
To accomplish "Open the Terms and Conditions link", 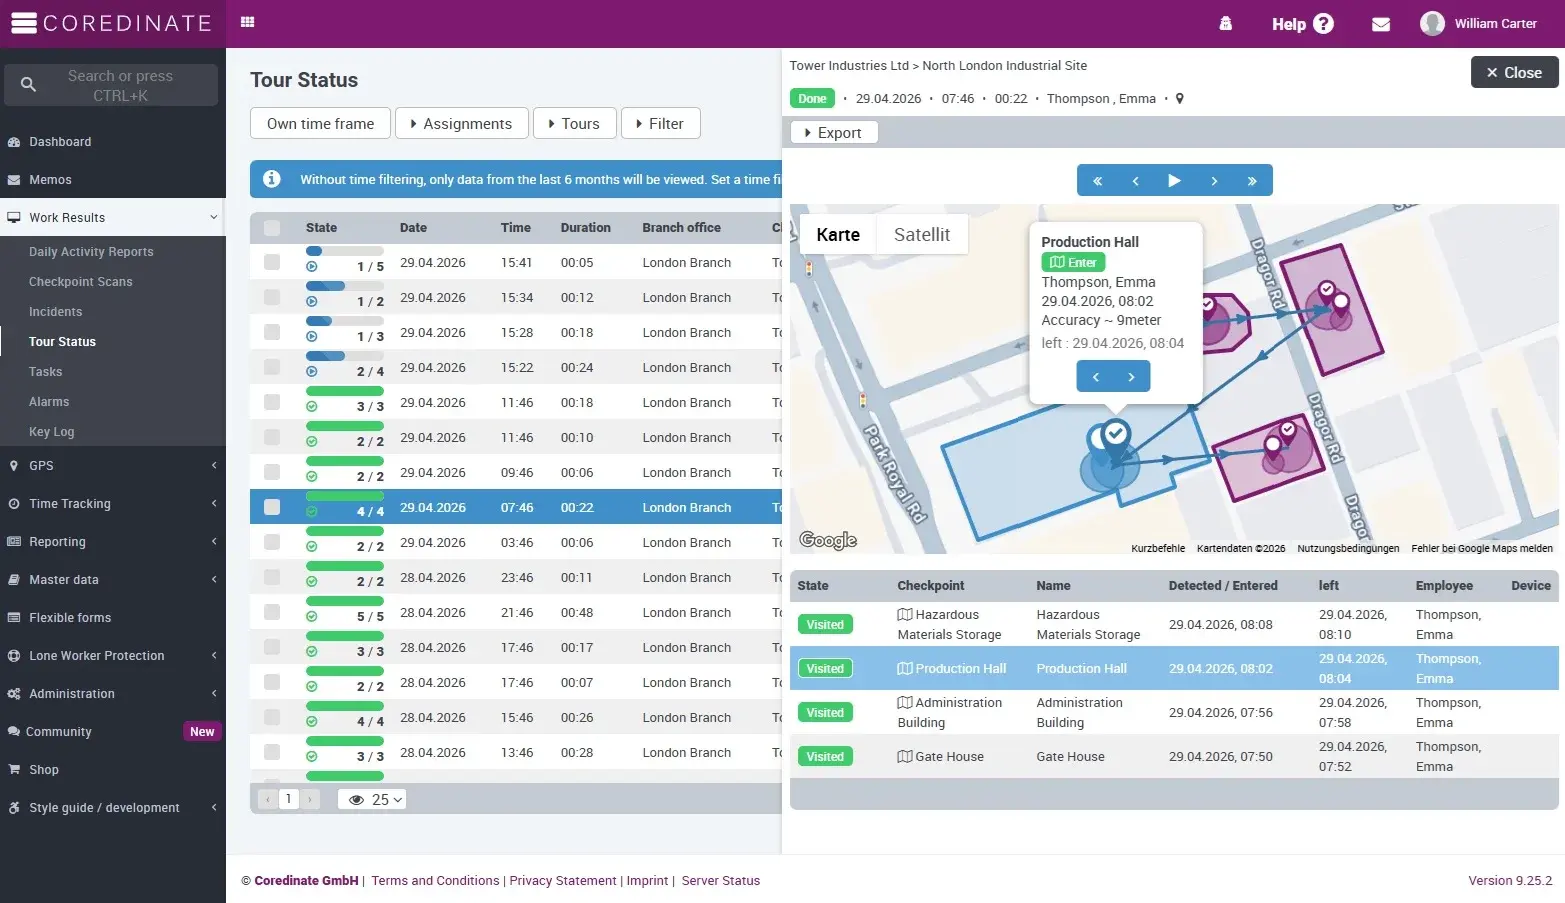I will (x=435, y=881).
